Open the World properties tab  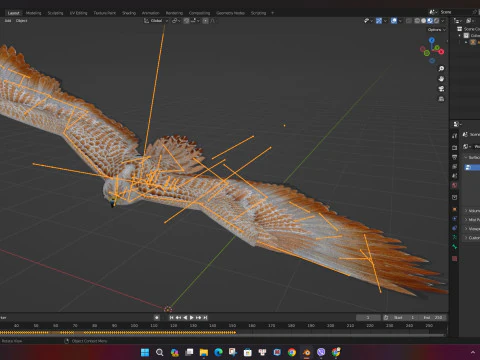tap(455, 185)
